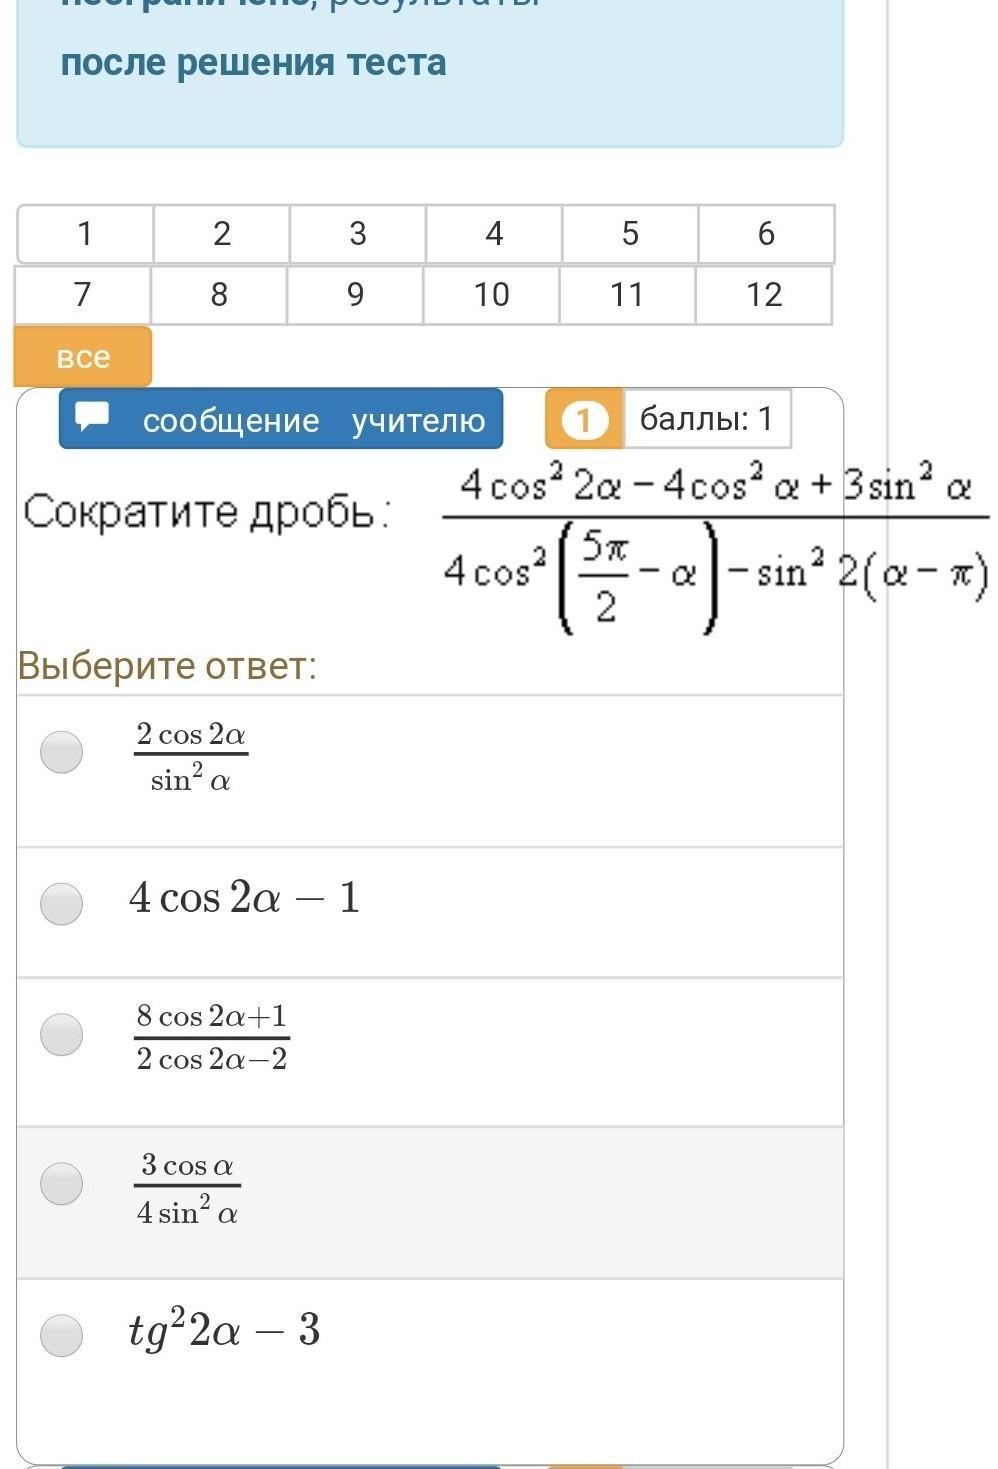Choose the 8 cos 2α+1 fraction answer

(x=61, y=1035)
